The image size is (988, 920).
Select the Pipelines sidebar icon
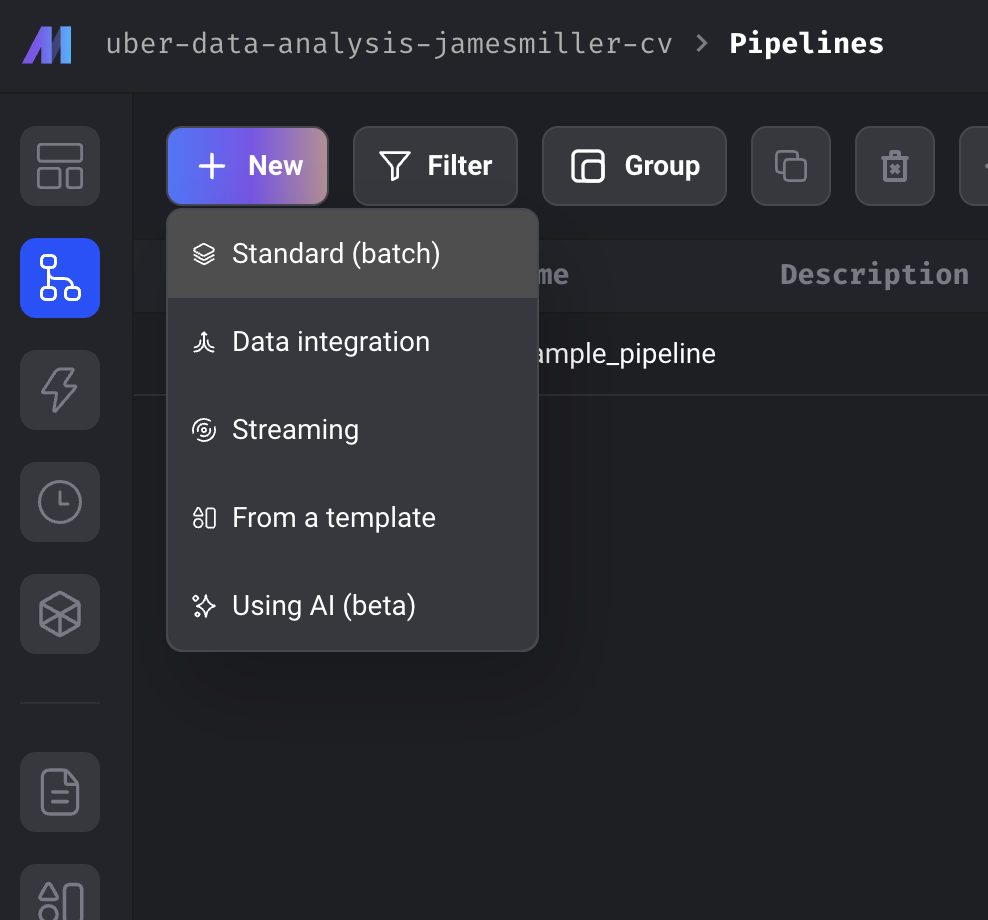(60, 278)
